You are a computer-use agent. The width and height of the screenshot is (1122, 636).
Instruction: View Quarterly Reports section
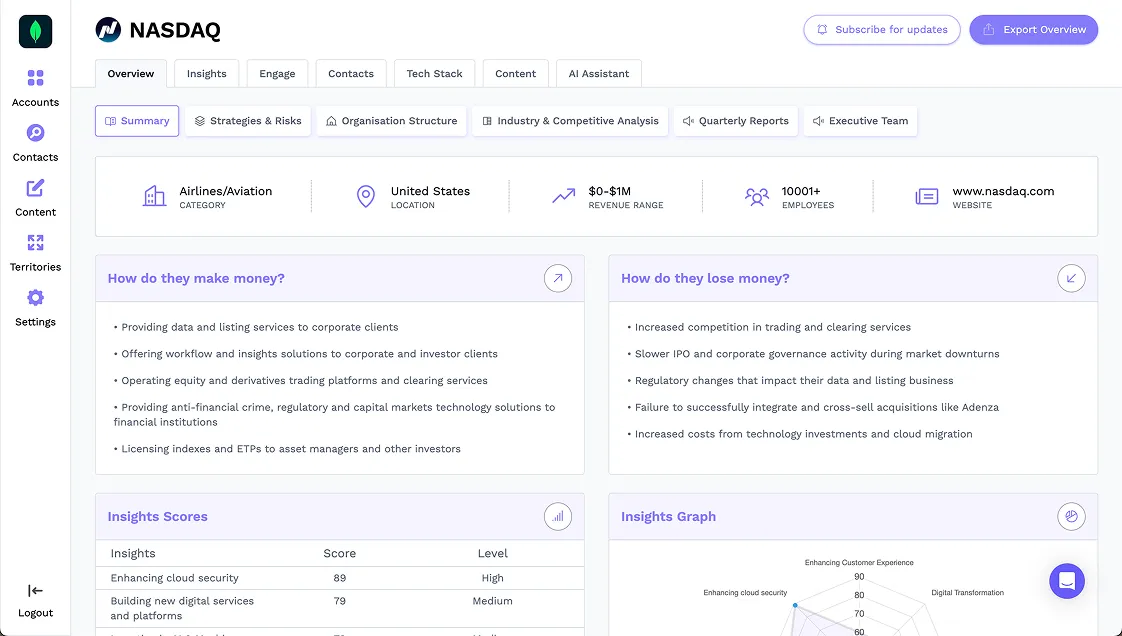pos(736,121)
